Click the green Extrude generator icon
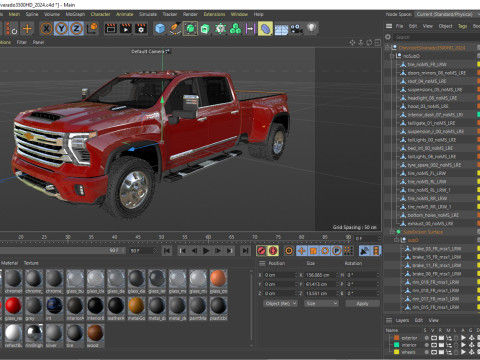The width and height of the screenshot is (480, 360). click(205, 29)
